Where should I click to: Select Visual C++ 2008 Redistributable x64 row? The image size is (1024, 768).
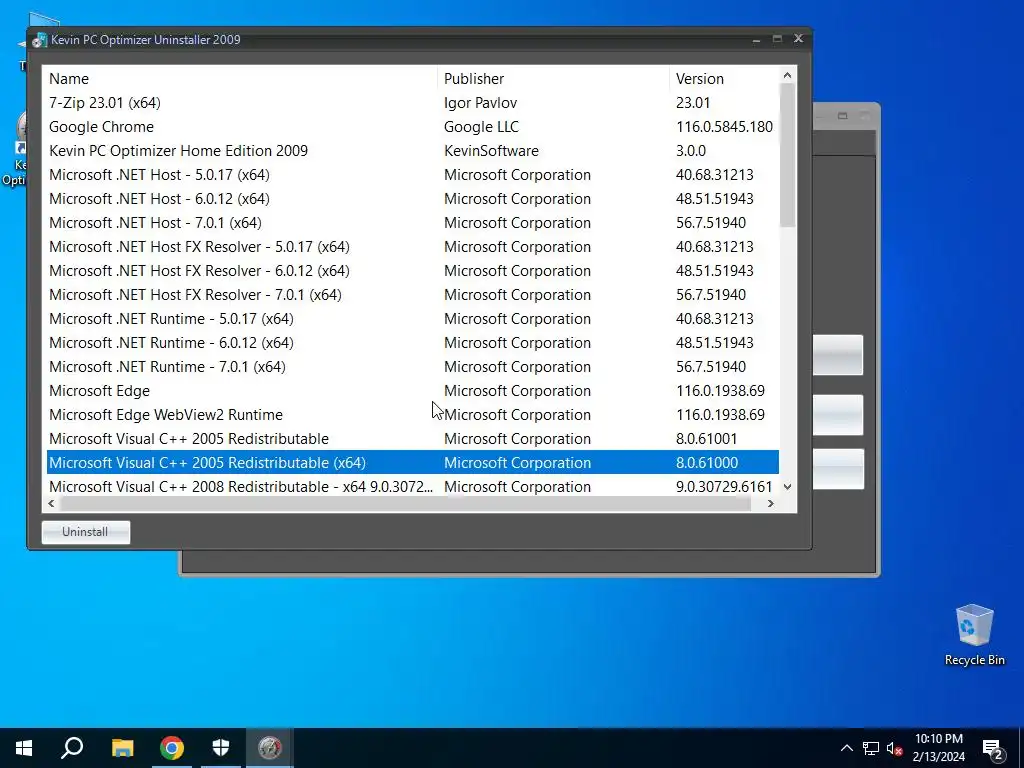[413, 487]
